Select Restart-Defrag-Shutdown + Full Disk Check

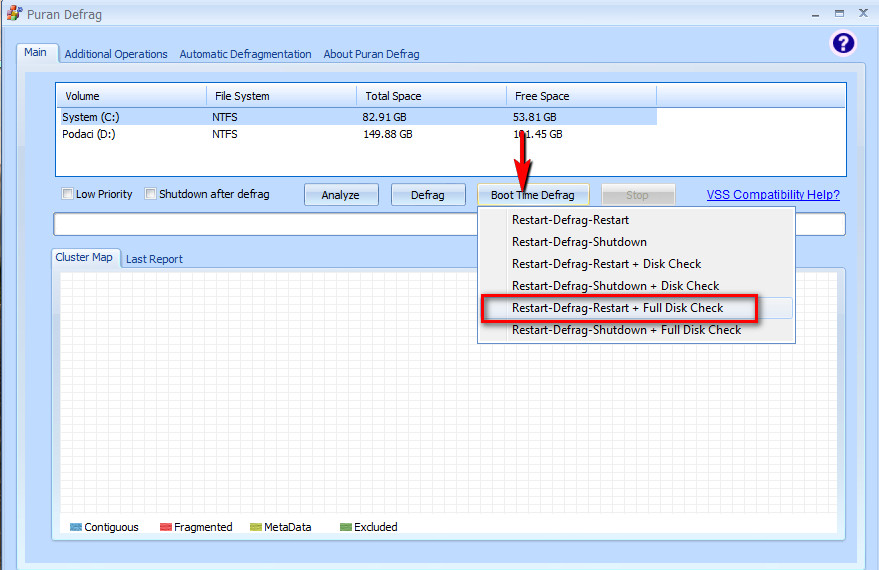(x=626, y=330)
